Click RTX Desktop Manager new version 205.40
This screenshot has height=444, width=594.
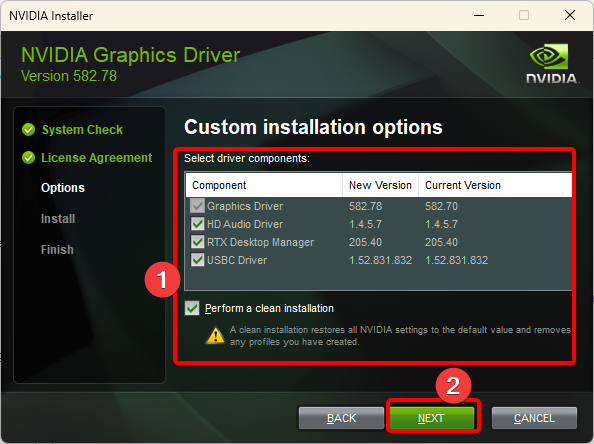365,242
